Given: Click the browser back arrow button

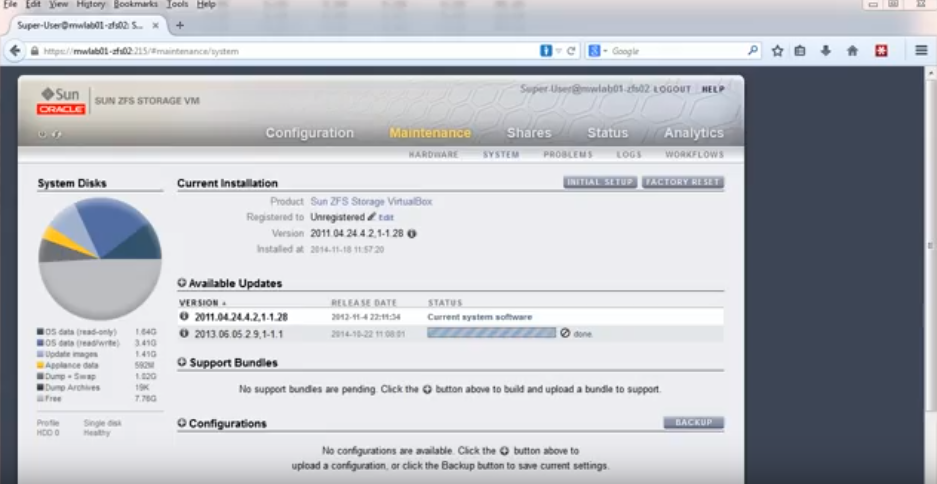Looking at the screenshot, I should pyautogui.click(x=16, y=51).
